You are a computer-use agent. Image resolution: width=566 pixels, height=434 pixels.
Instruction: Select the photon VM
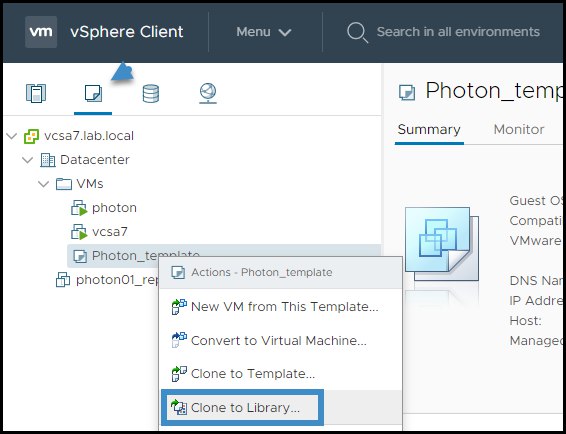click(114, 208)
